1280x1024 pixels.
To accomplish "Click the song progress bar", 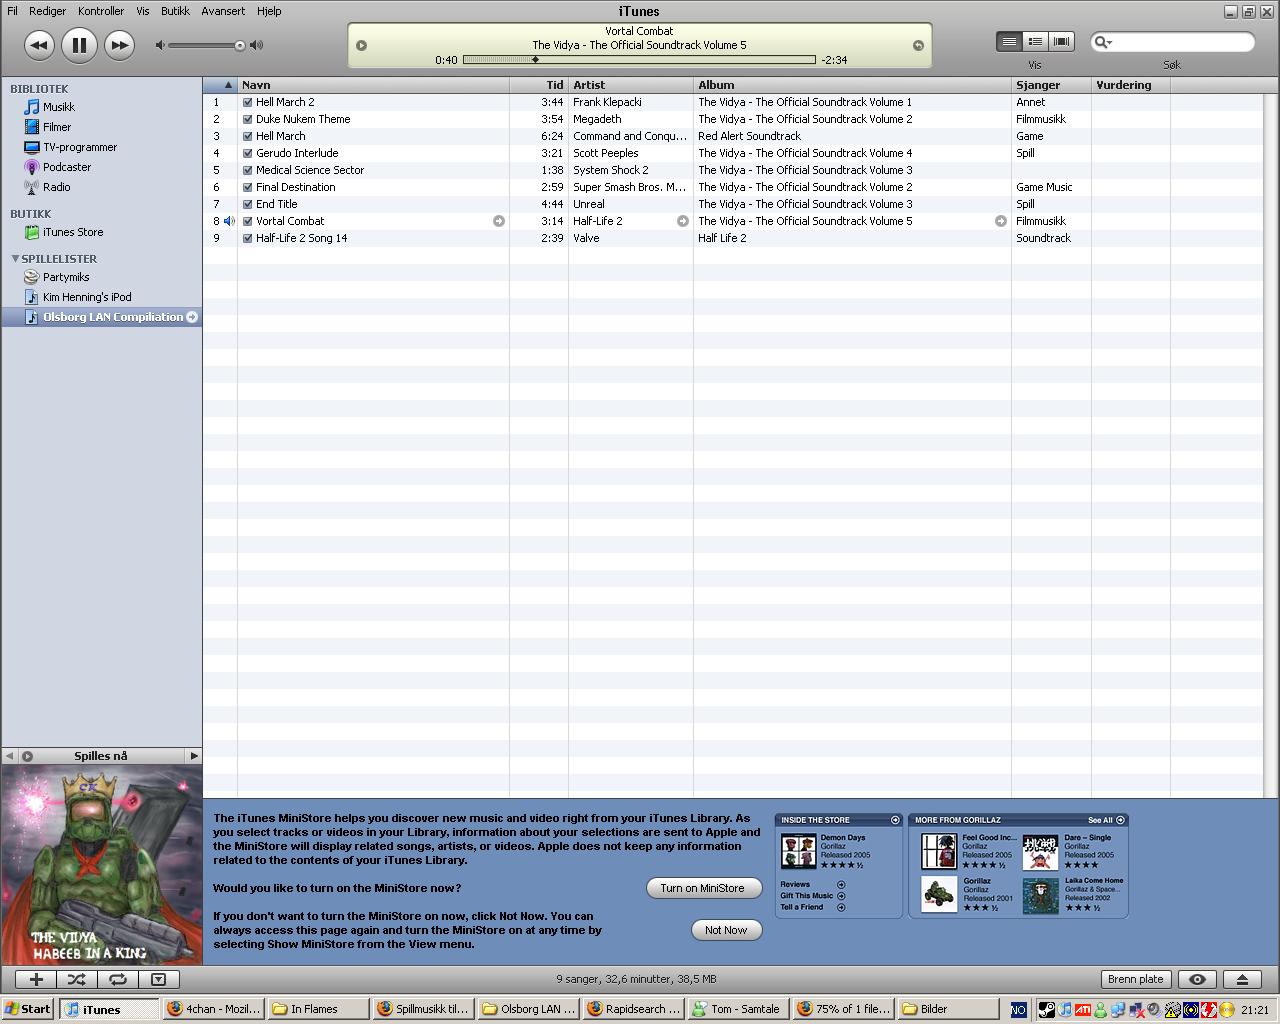I will point(639,60).
